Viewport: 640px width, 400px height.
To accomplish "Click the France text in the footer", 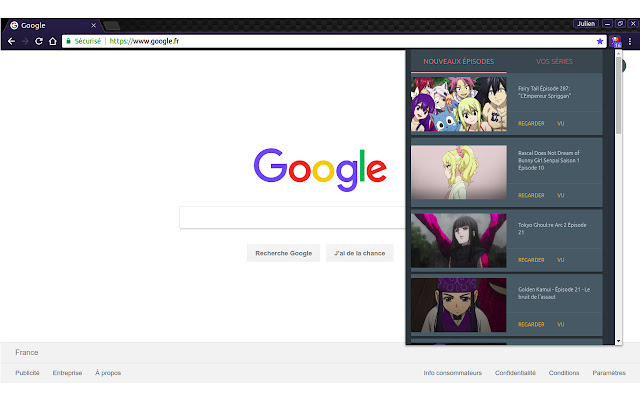I will coord(27,352).
